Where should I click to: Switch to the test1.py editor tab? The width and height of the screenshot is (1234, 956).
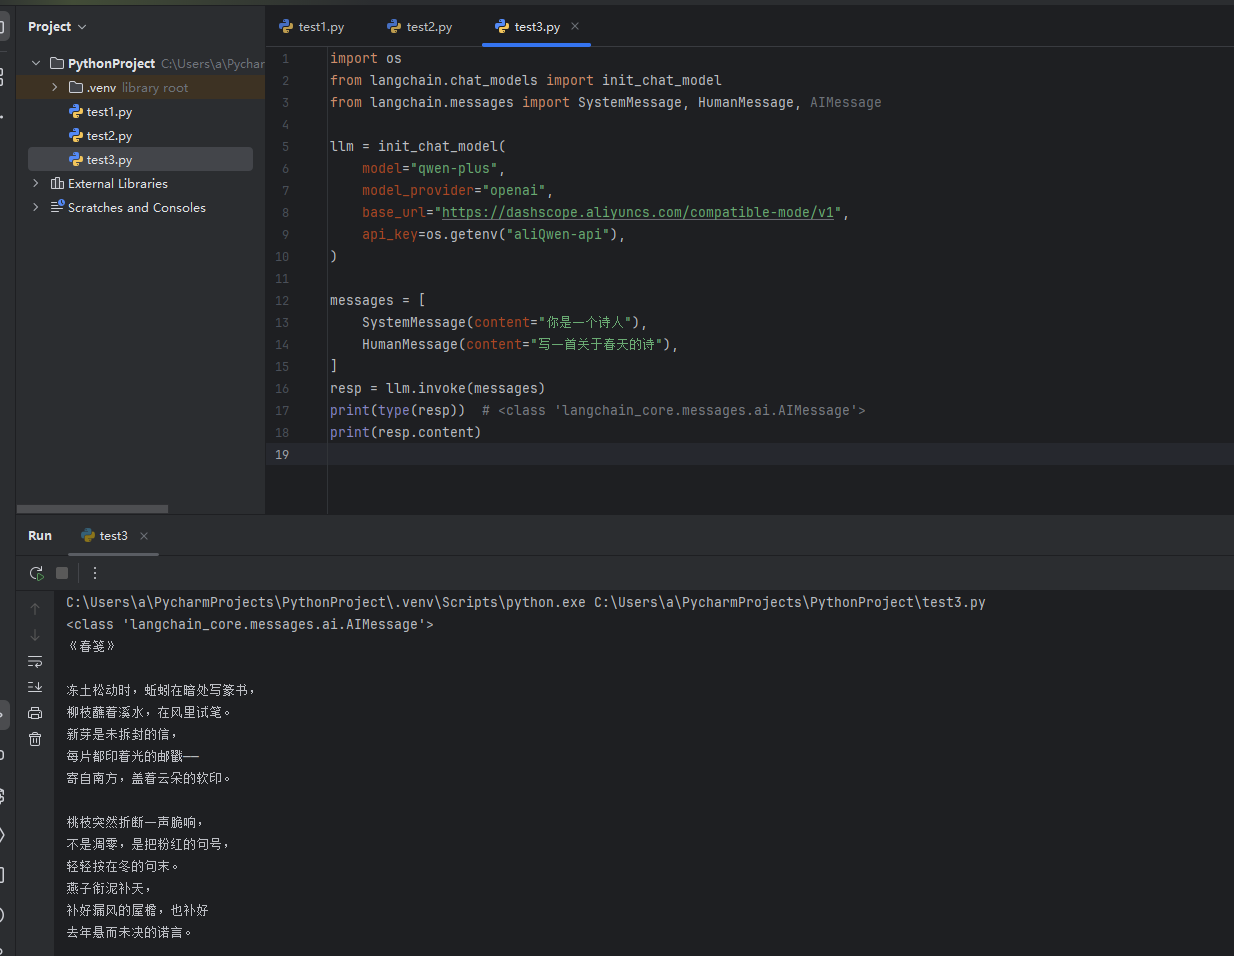tap(312, 27)
